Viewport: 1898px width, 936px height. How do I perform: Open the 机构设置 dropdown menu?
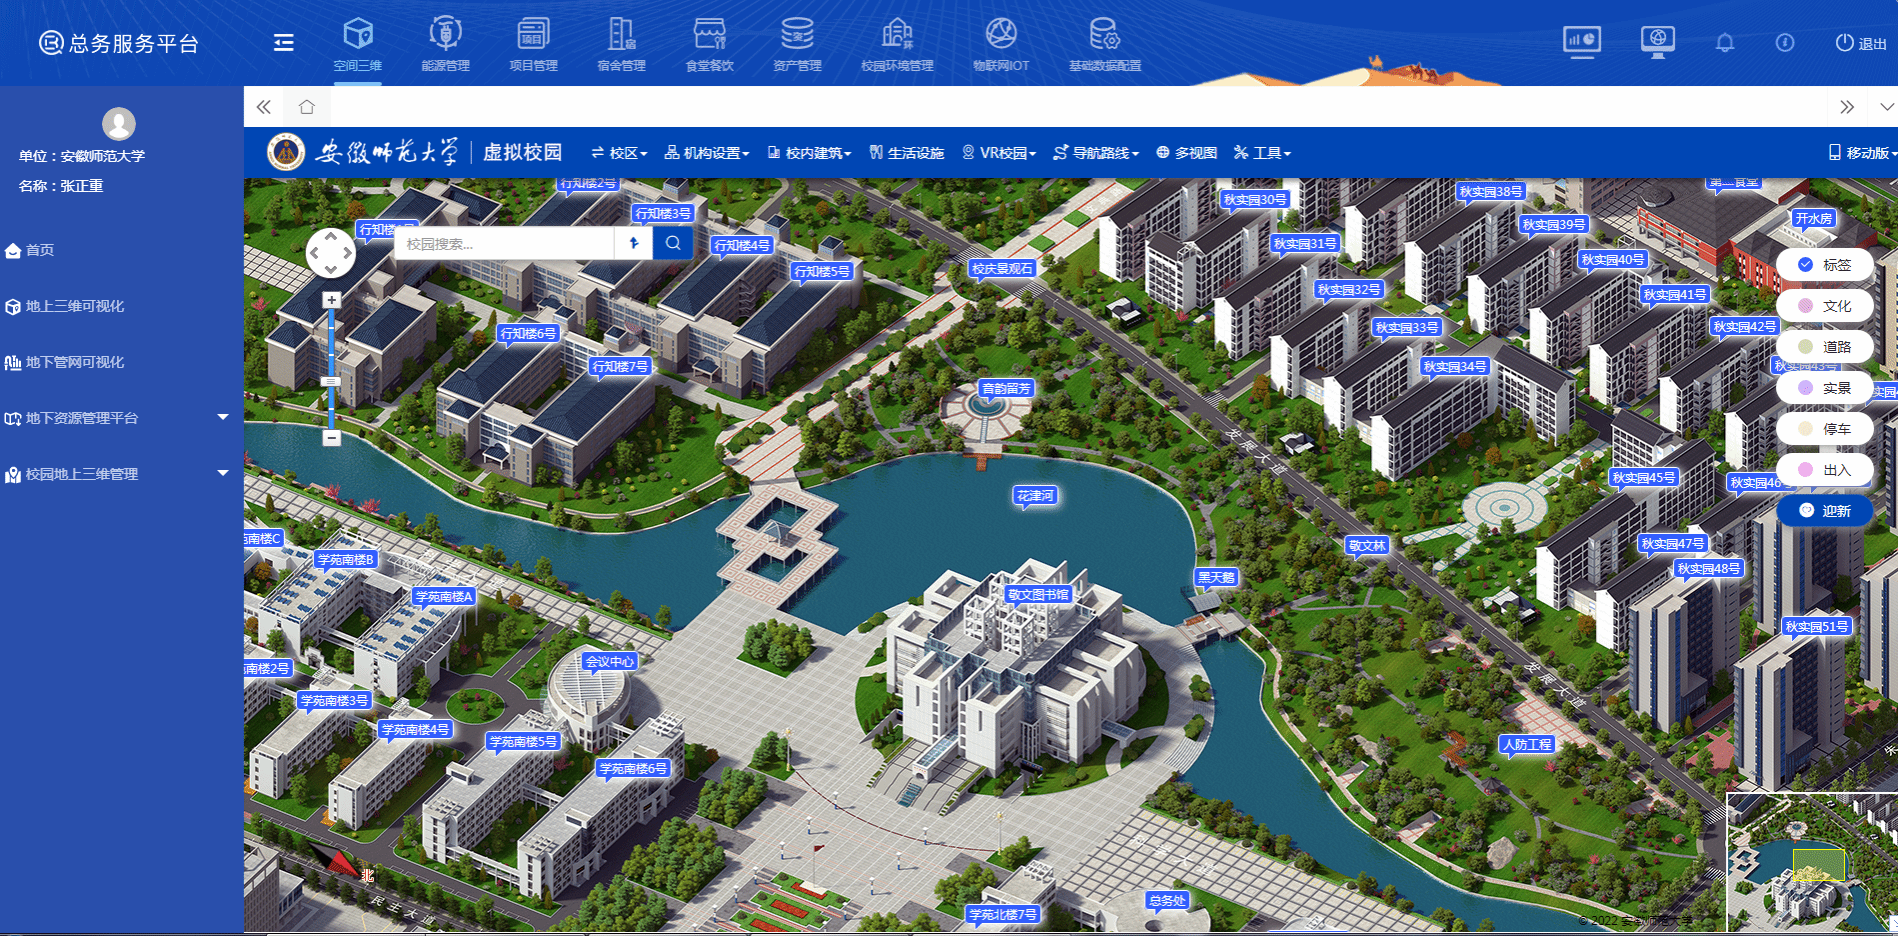(x=707, y=153)
